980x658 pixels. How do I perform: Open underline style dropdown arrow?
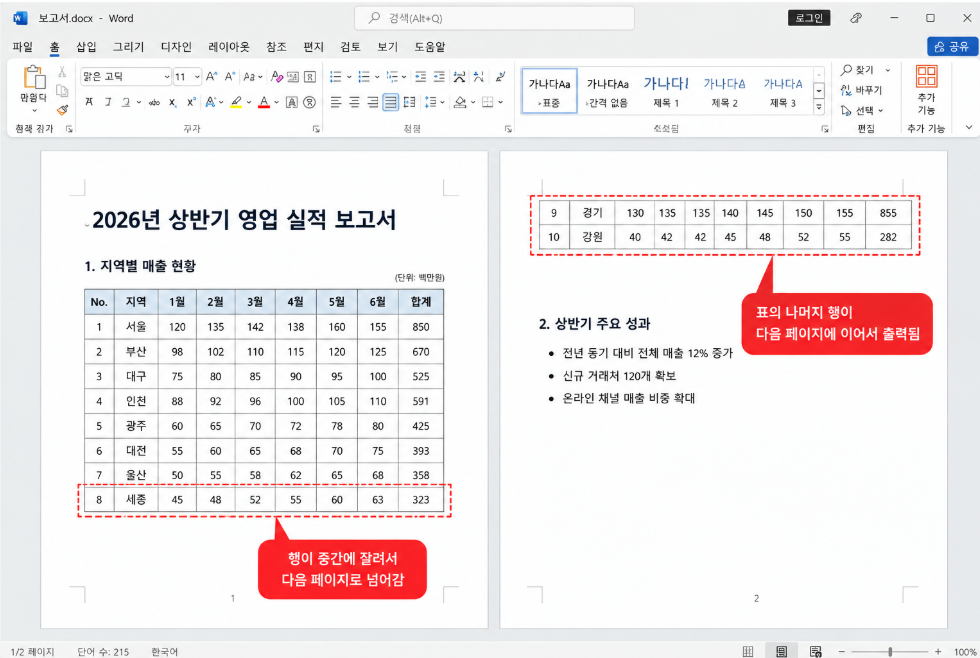pos(139,102)
